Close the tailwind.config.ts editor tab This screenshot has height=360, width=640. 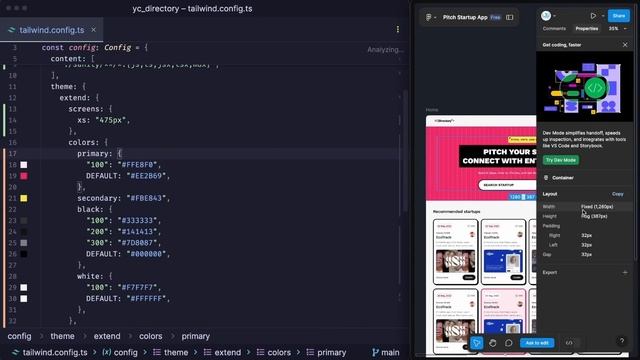click(x=93, y=30)
